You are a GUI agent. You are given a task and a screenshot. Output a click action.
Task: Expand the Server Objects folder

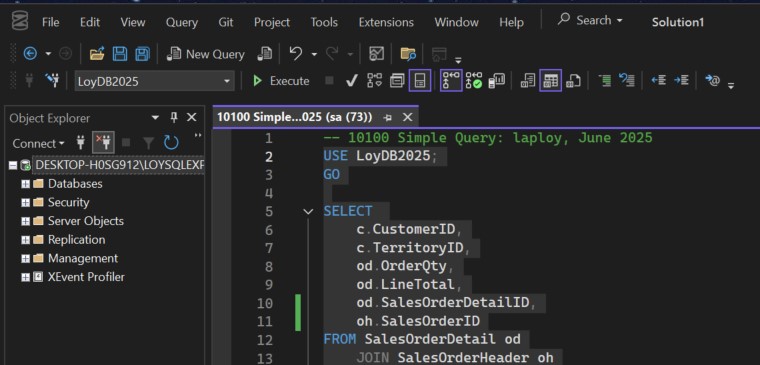(x=25, y=221)
